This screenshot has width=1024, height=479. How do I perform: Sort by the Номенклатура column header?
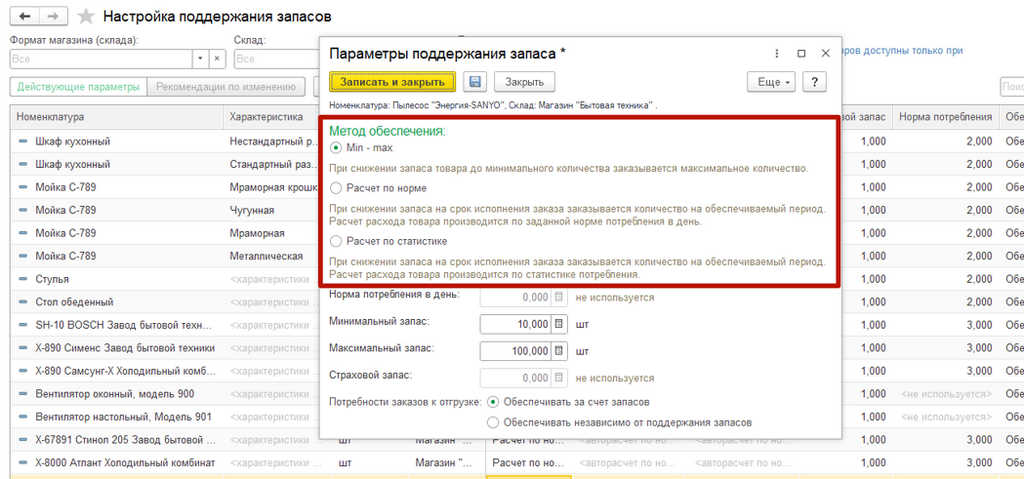(116, 116)
